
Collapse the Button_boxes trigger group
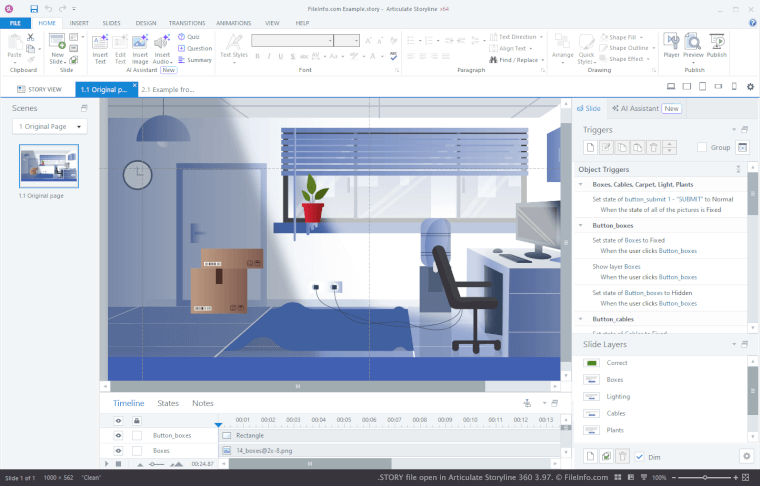(582, 226)
